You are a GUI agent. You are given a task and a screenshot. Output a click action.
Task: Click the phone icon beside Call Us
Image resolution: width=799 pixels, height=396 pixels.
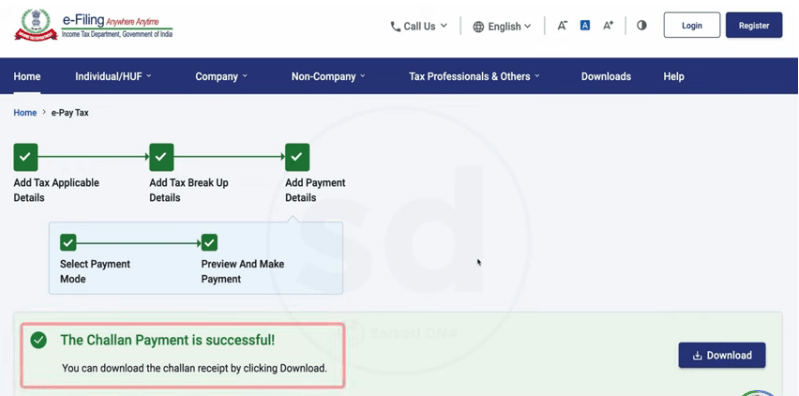tap(395, 27)
